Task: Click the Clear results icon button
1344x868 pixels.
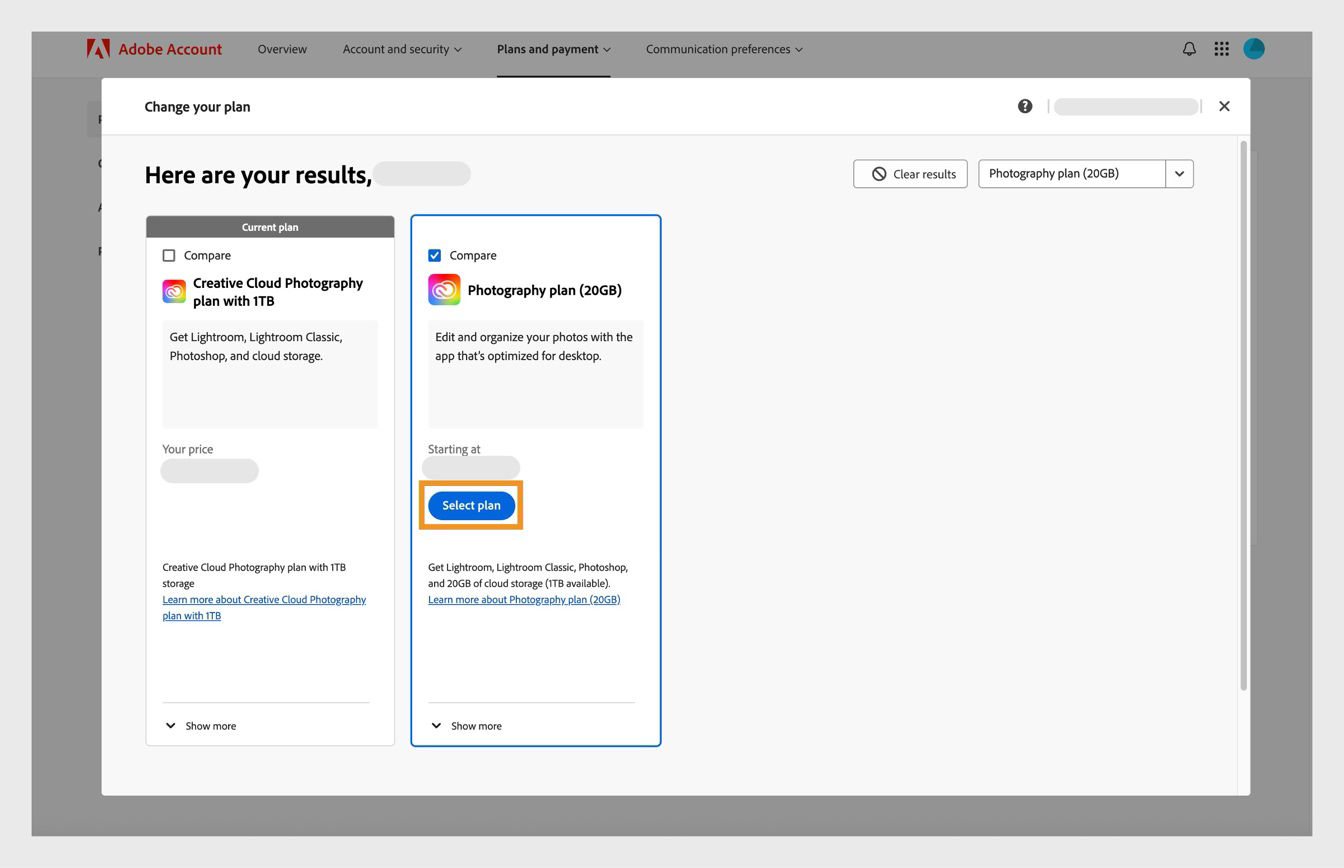Action: [x=879, y=173]
